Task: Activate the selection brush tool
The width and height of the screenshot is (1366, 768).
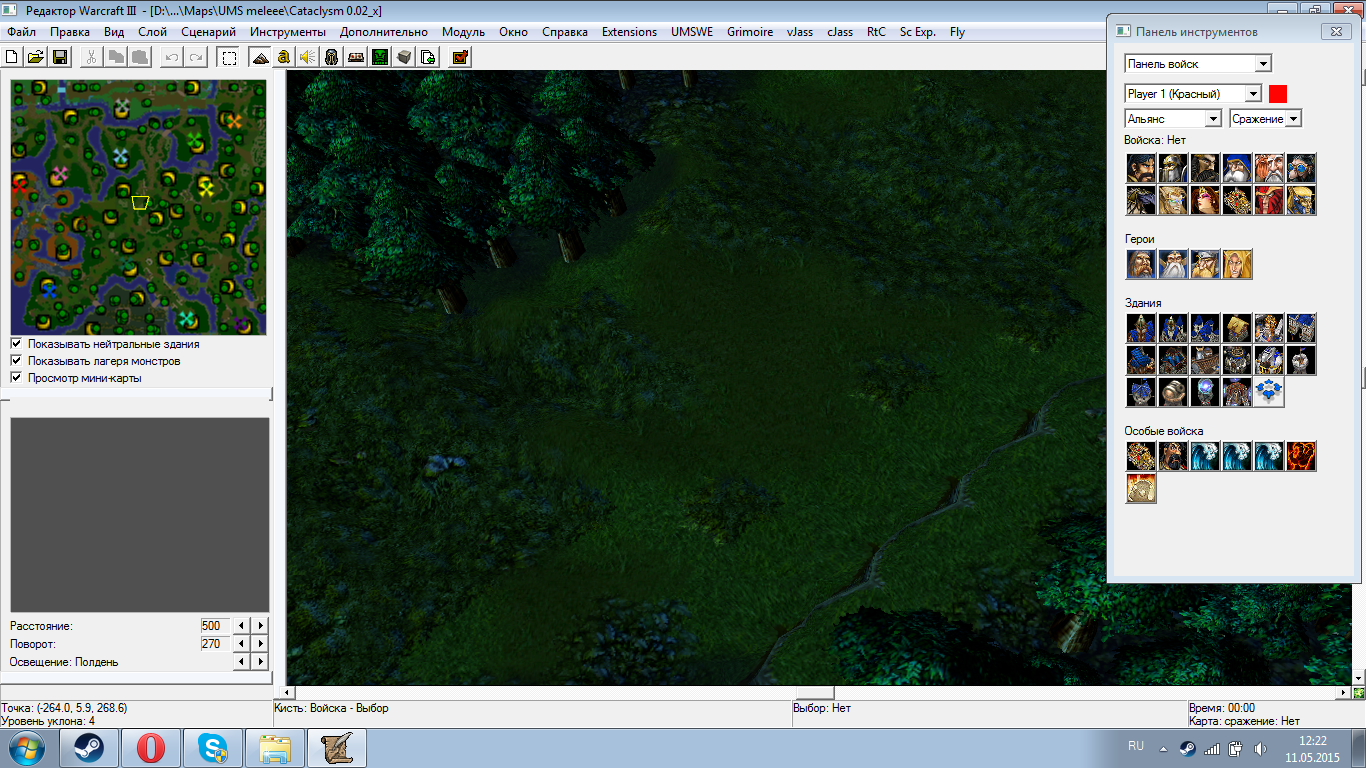Action: [x=229, y=57]
